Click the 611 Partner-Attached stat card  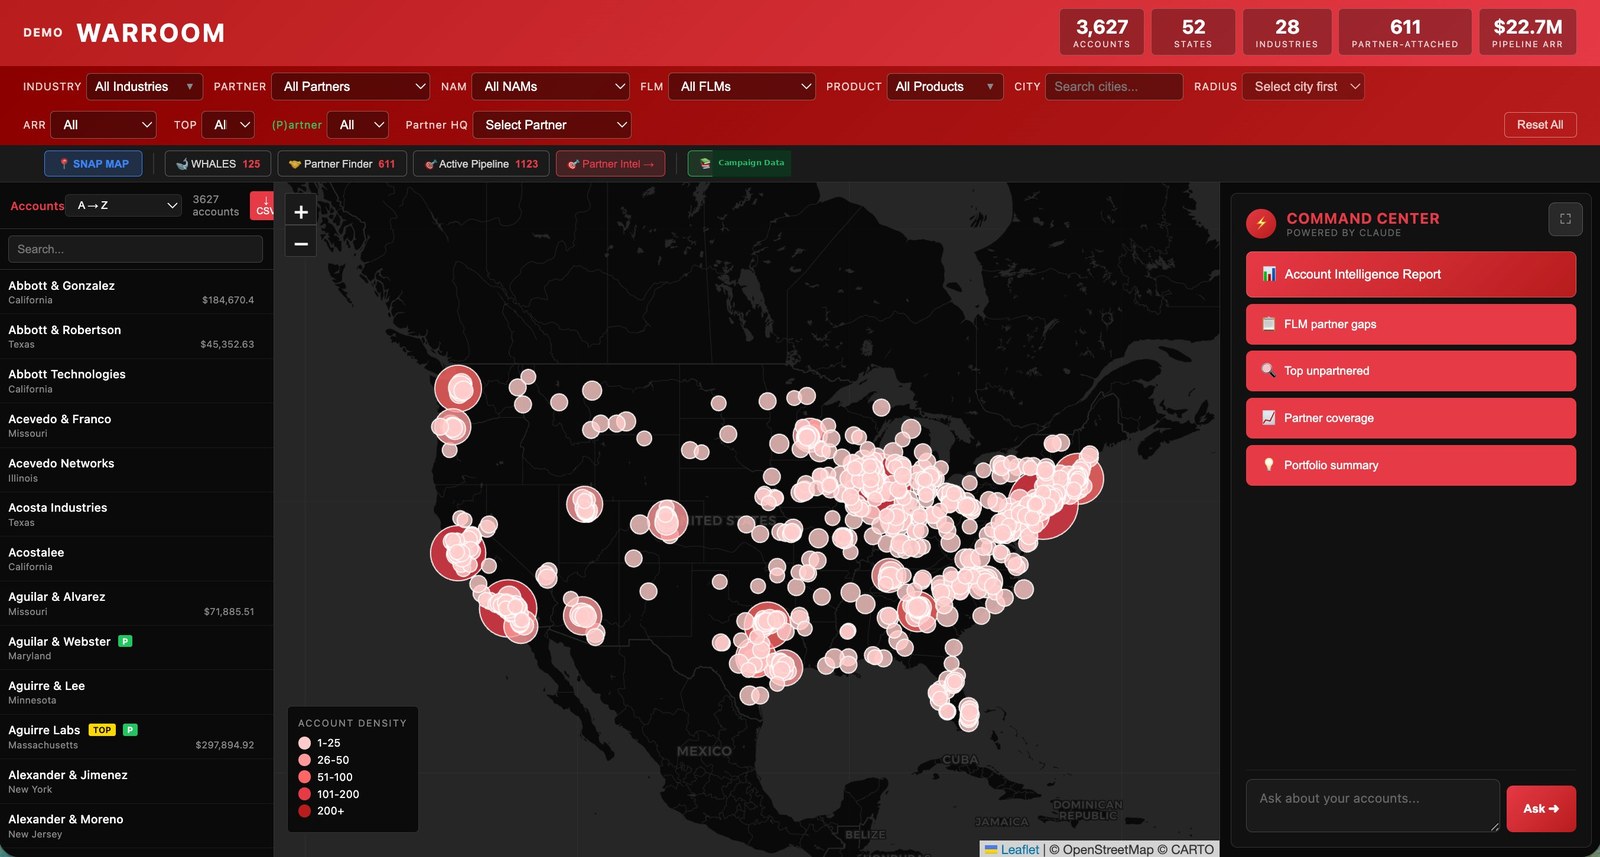click(1405, 32)
